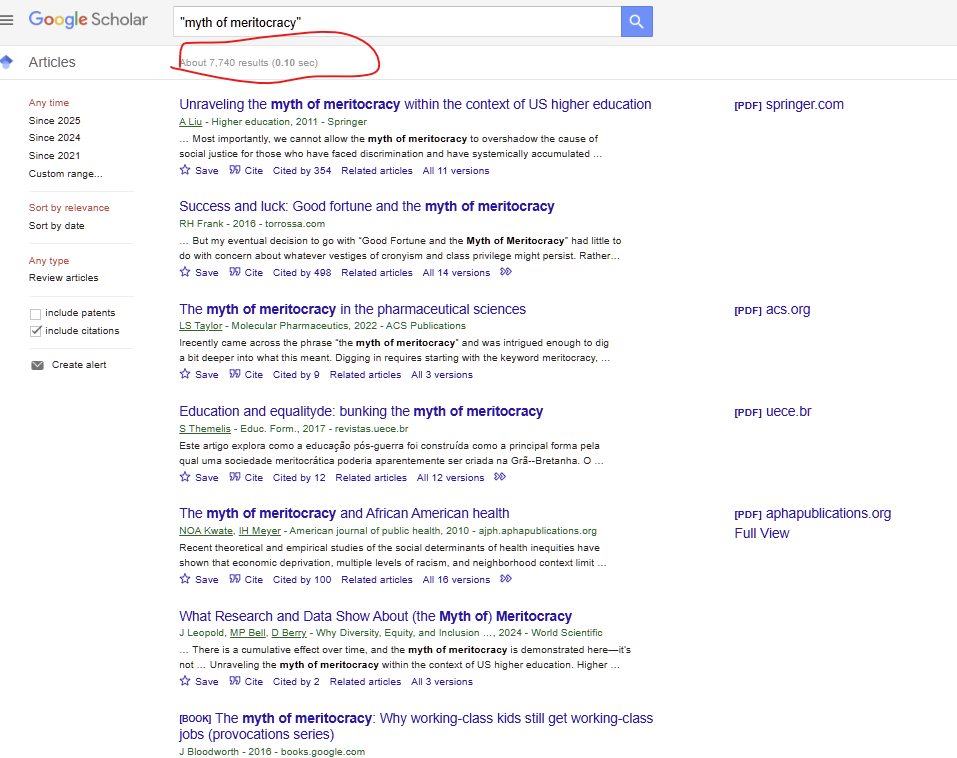Open author NOA Kwate profile link
This screenshot has height=758, width=957.
tap(206, 531)
